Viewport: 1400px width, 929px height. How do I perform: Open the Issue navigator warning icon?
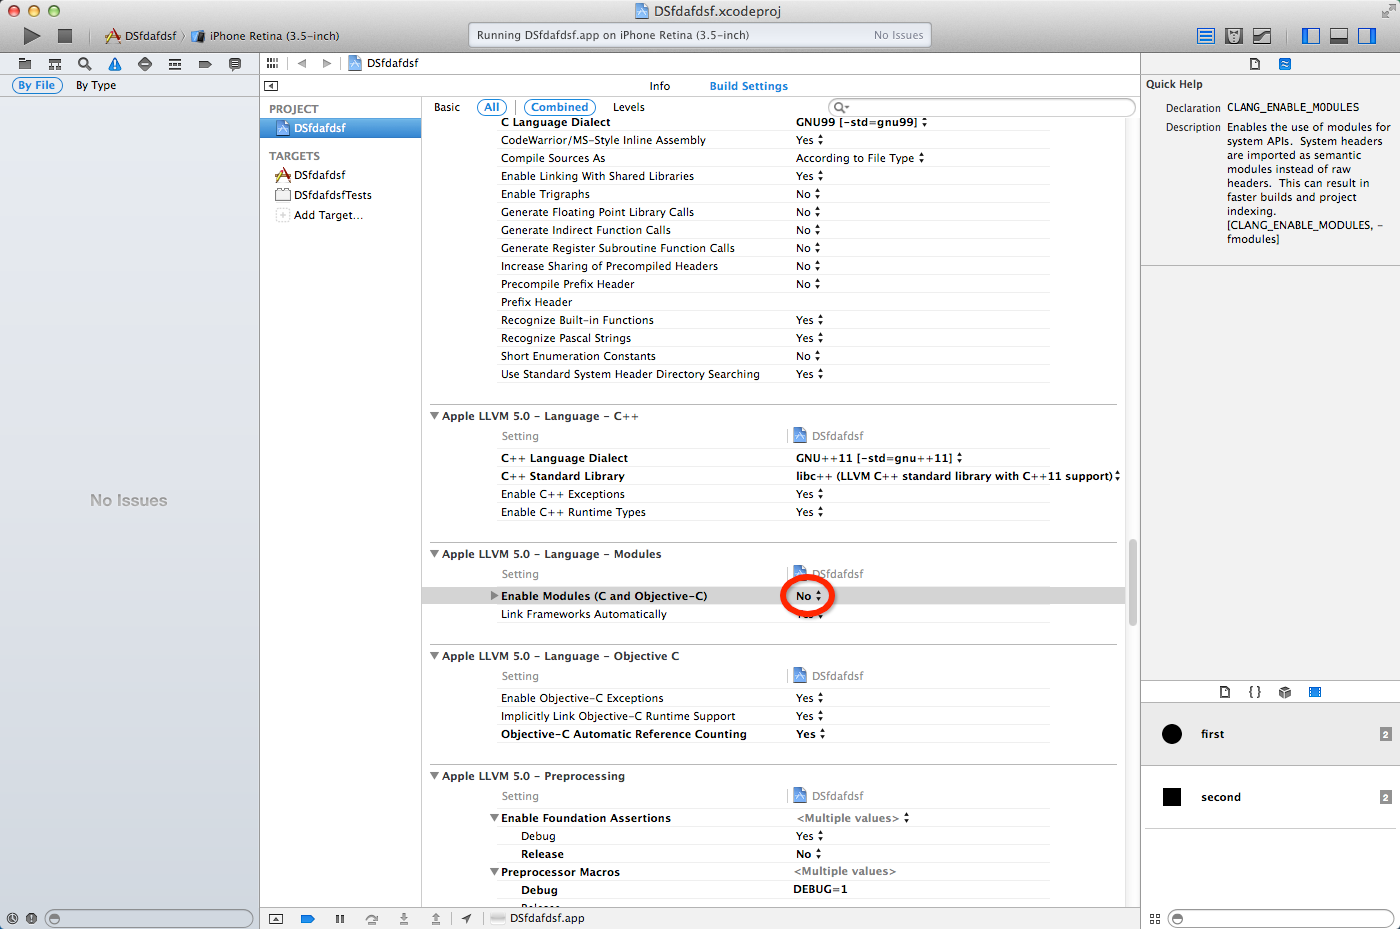pos(115,64)
